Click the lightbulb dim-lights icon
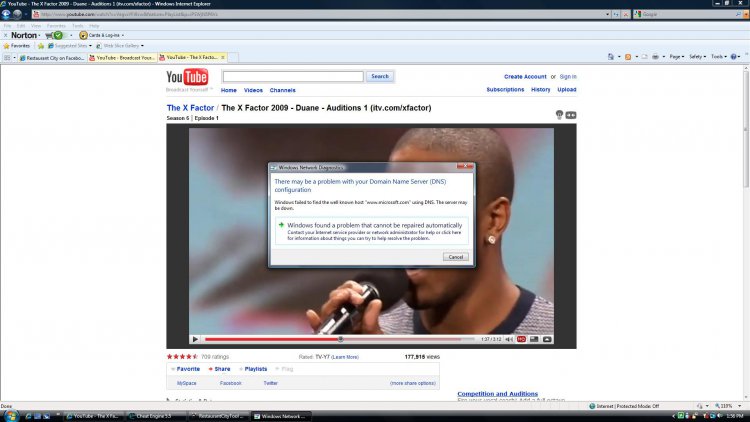750x422 pixels. pyautogui.click(x=559, y=114)
